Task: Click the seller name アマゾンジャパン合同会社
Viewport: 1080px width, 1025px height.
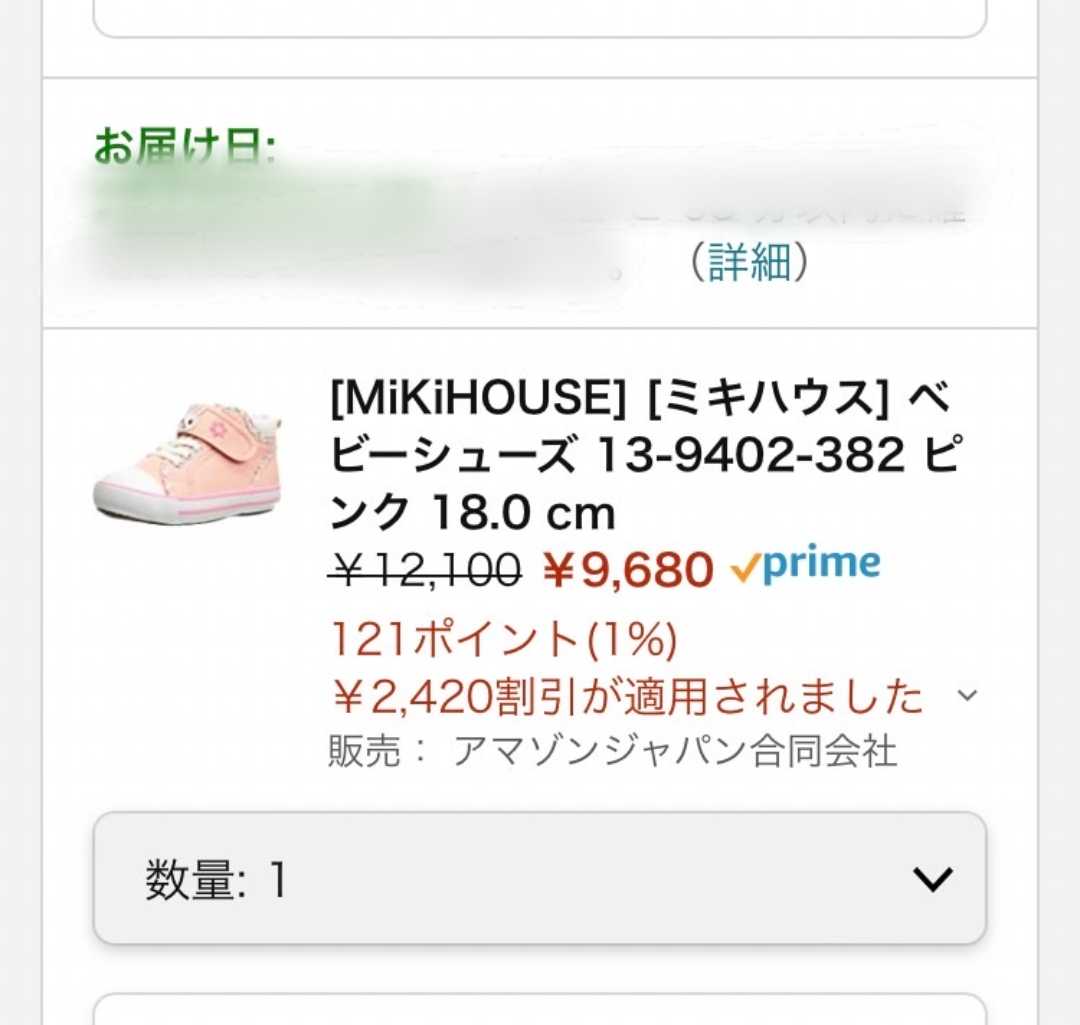Action: tap(675, 752)
